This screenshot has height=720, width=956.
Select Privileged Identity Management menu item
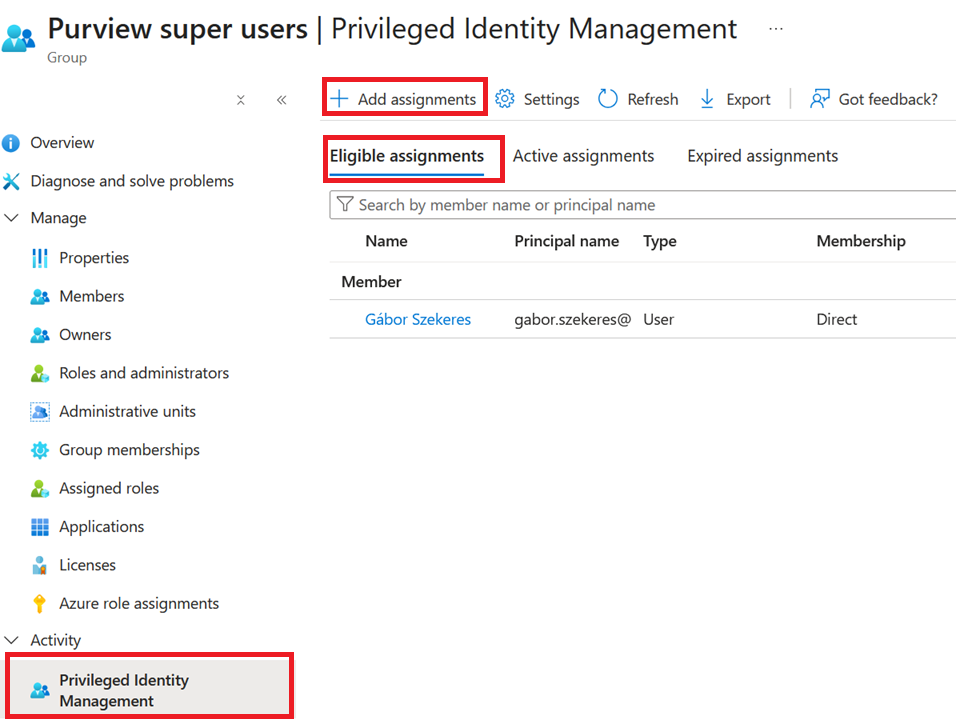149,686
